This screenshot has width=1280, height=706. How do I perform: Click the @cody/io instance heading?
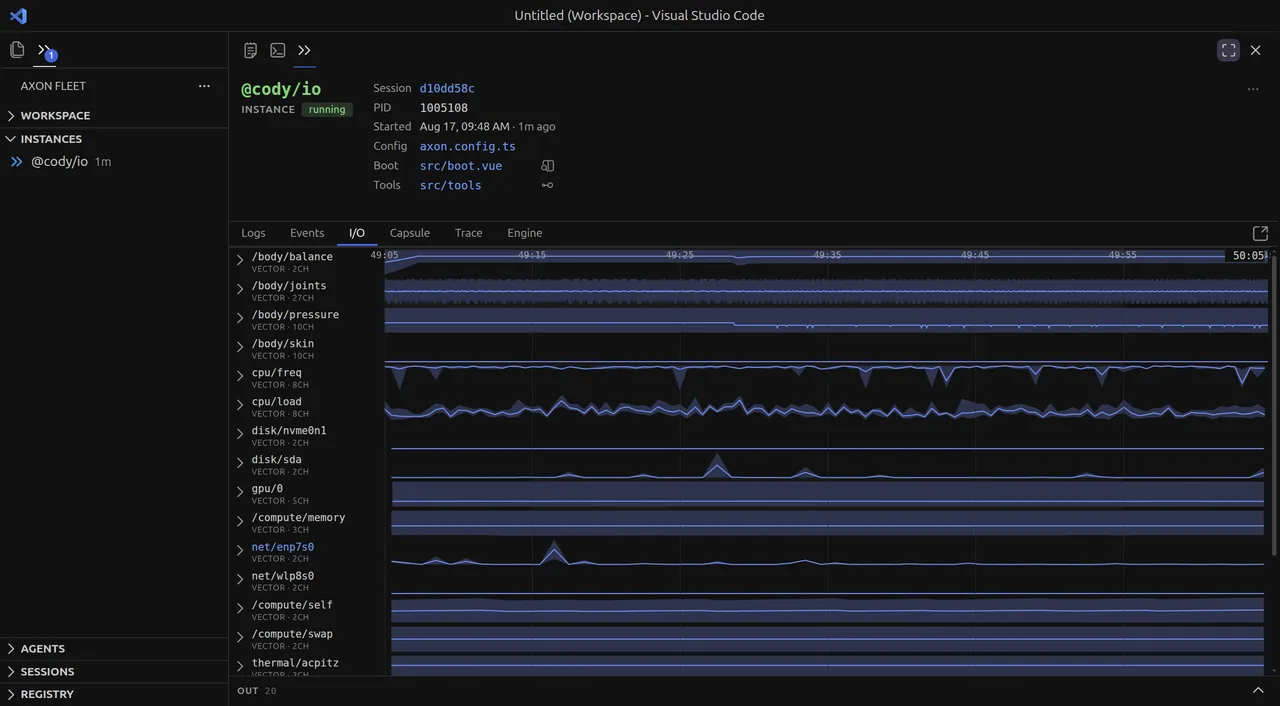pos(281,89)
